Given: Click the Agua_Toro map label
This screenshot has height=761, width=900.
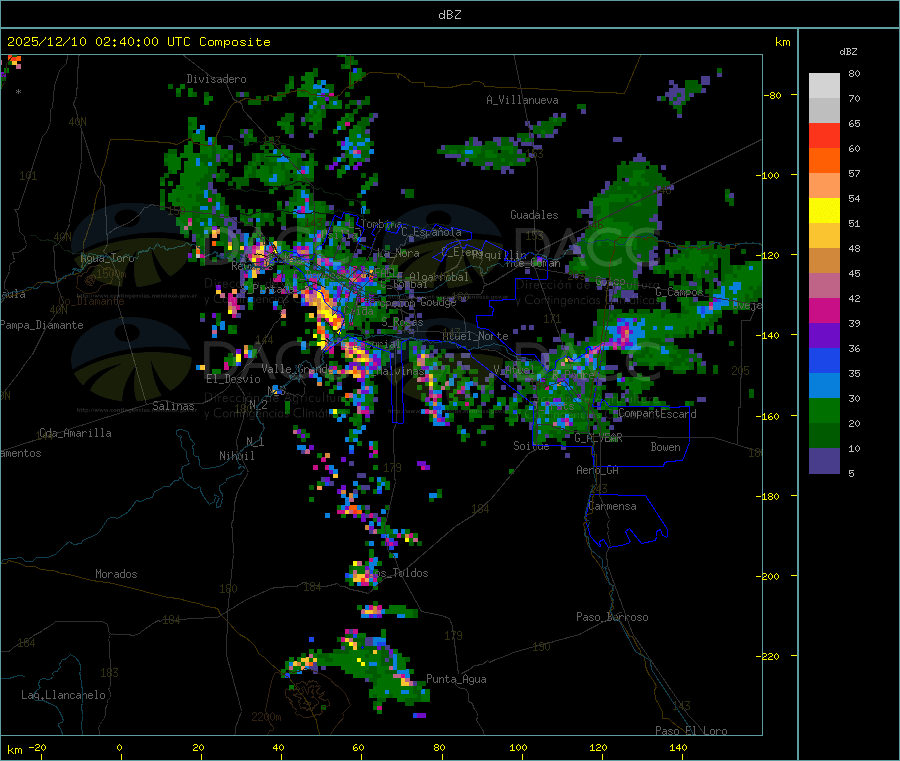Looking at the screenshot, I should pyautogui.click(x=107, y=258).
